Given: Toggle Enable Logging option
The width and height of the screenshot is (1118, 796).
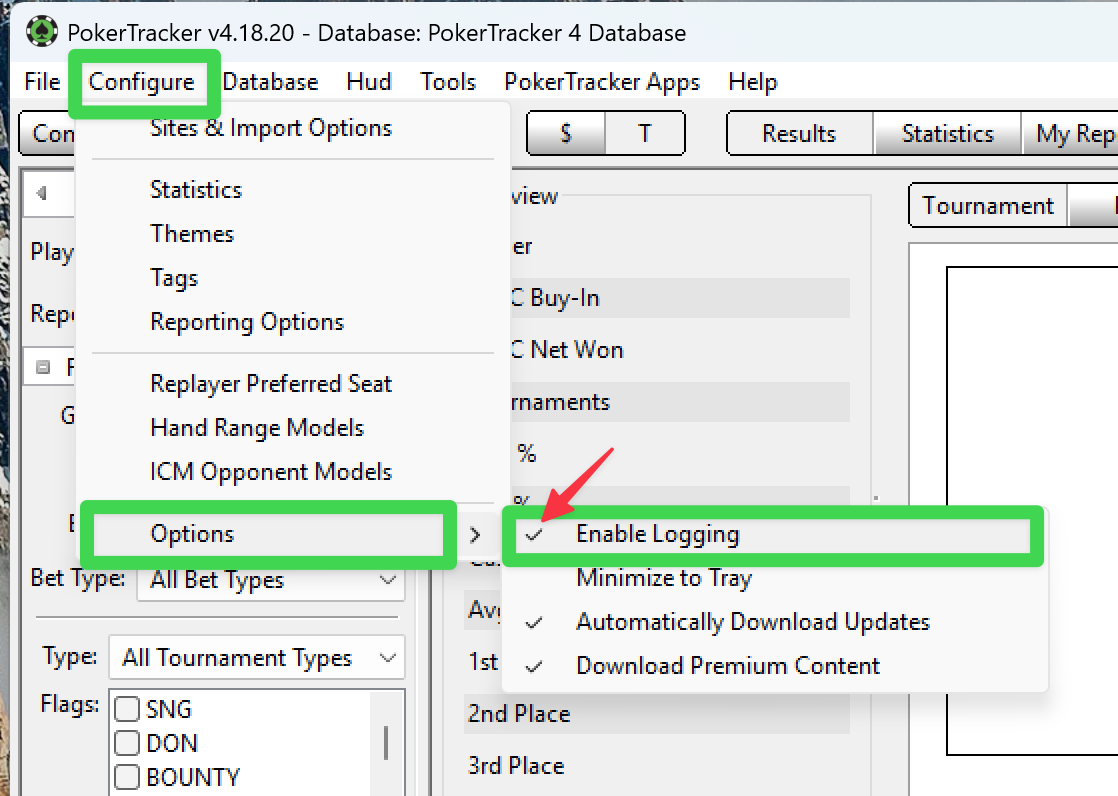Looking at the screenshot, I should click(773, 534).
